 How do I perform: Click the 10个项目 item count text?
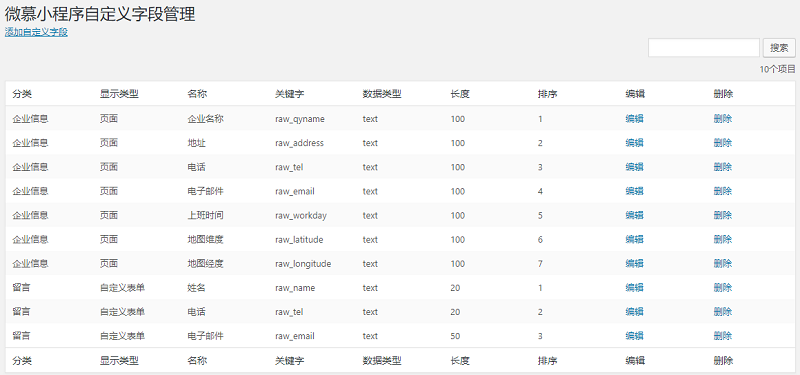778,69
